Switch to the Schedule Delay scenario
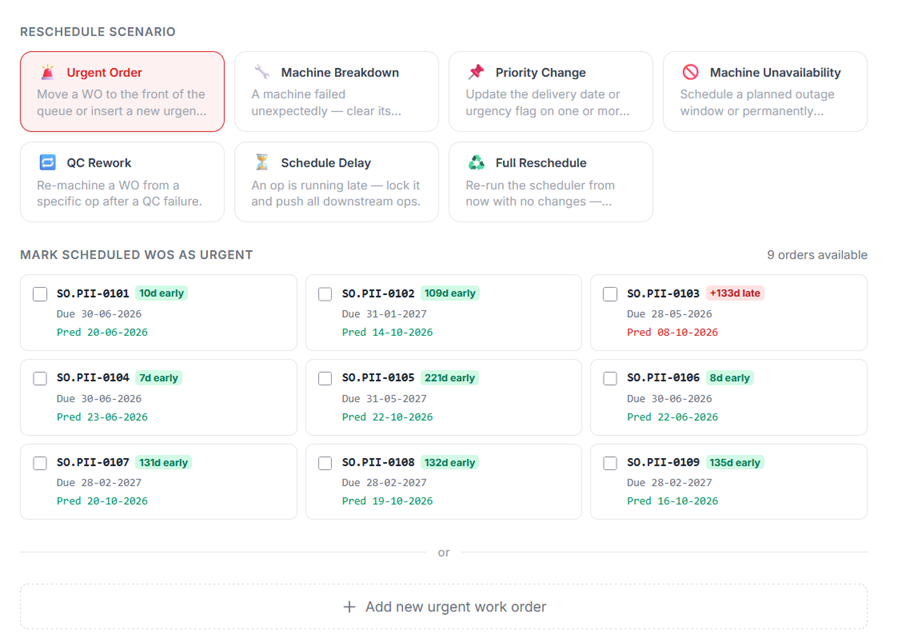Screen dimensions: 897x642 pos(336,182)
